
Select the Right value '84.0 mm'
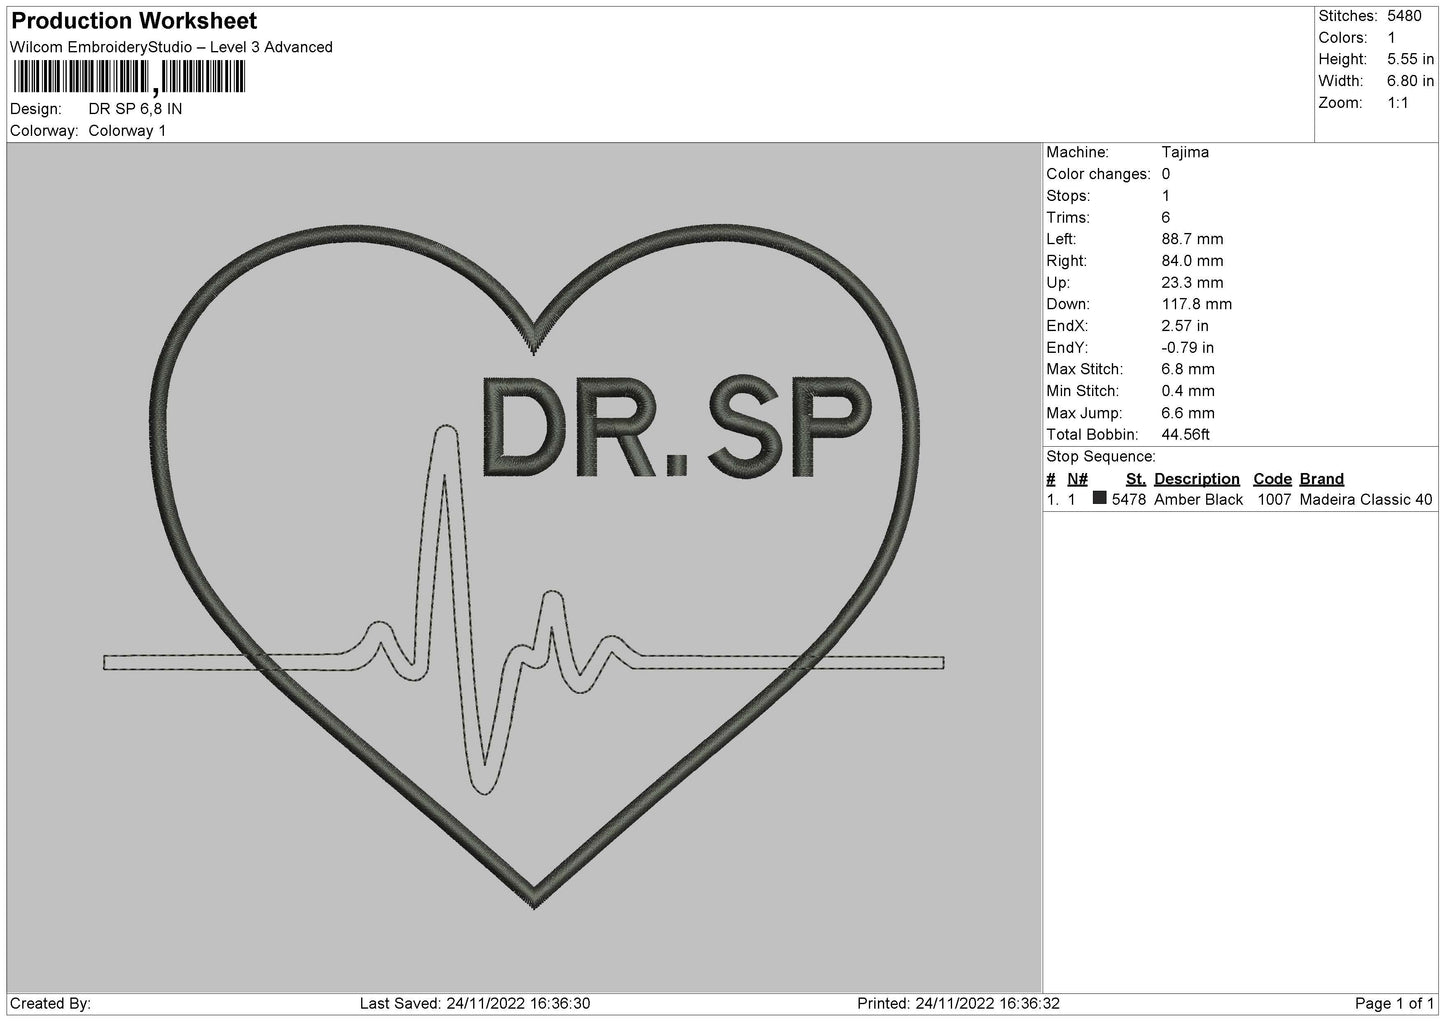click(1192, 261)
